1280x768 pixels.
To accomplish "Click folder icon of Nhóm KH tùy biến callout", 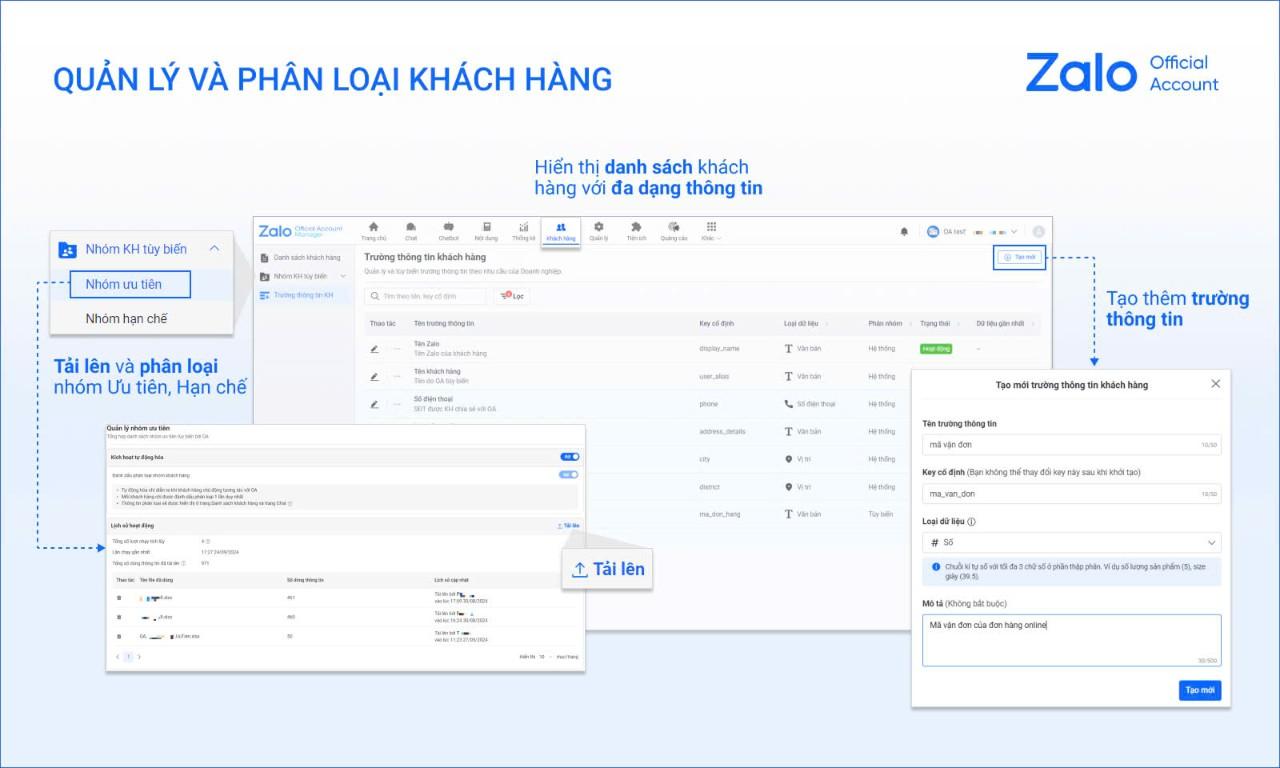I will (x=67, y=250).
